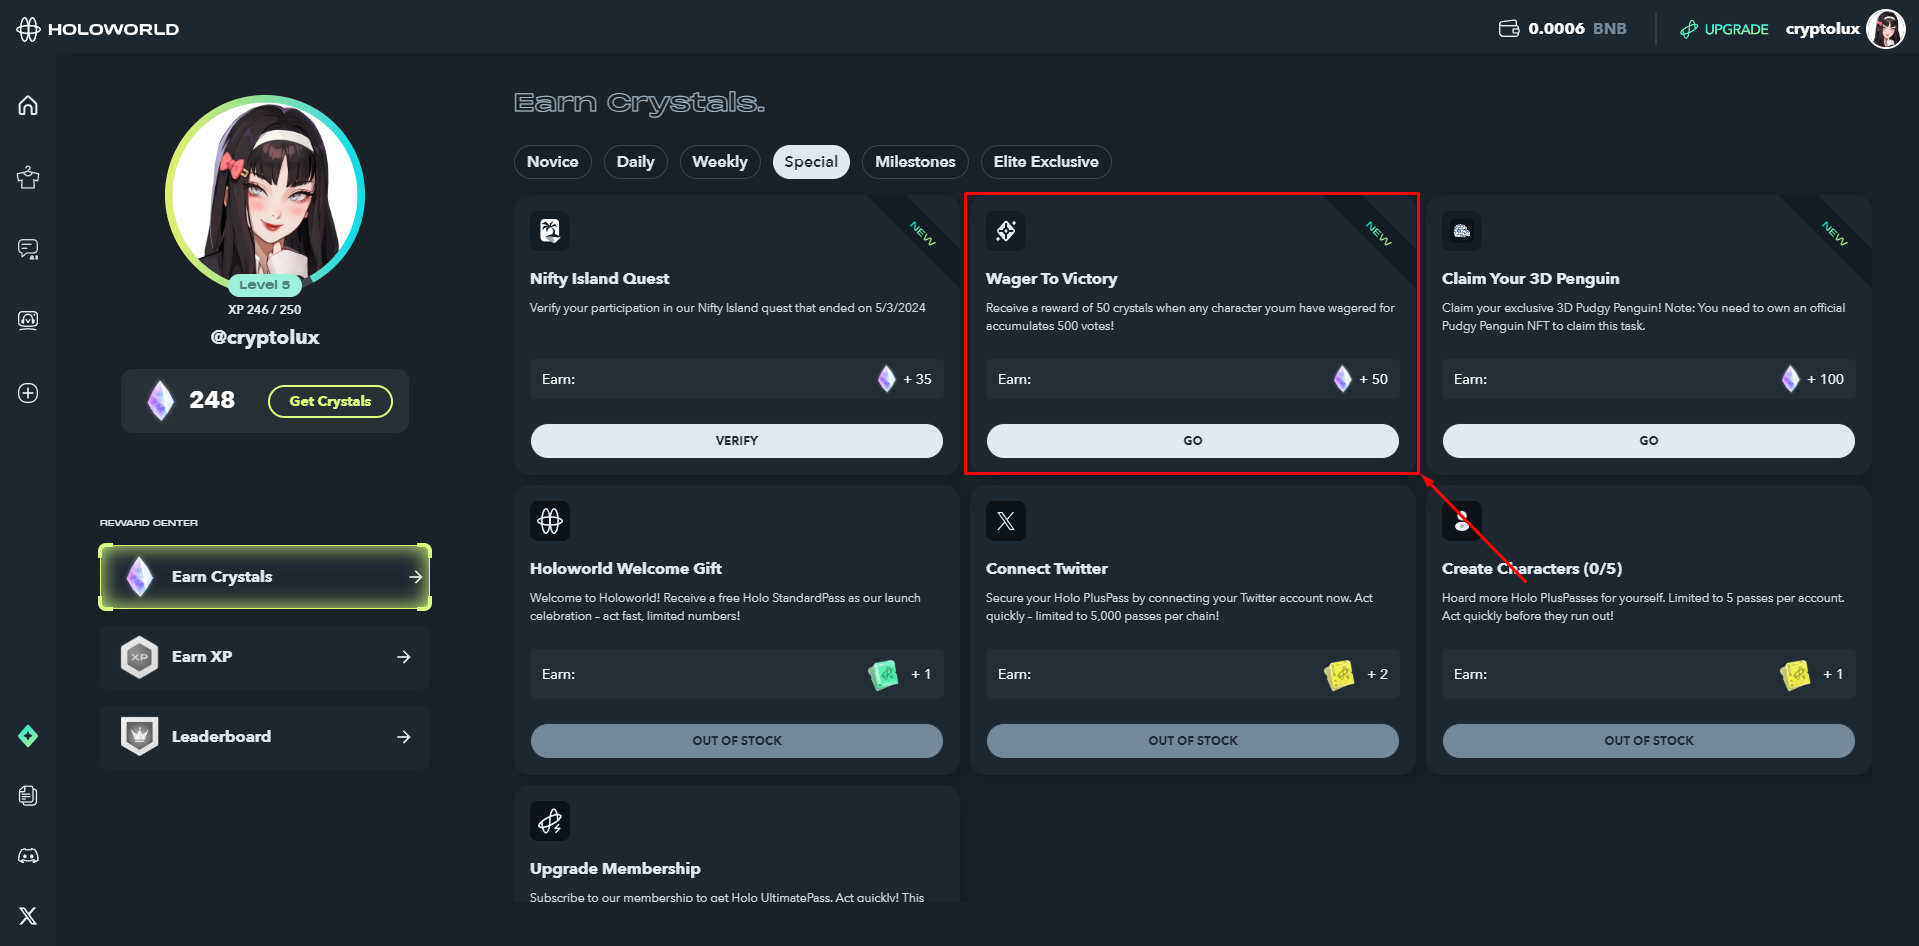Select the Special tab
Screen dimensions: 1919x946
(x=811, y=162)
